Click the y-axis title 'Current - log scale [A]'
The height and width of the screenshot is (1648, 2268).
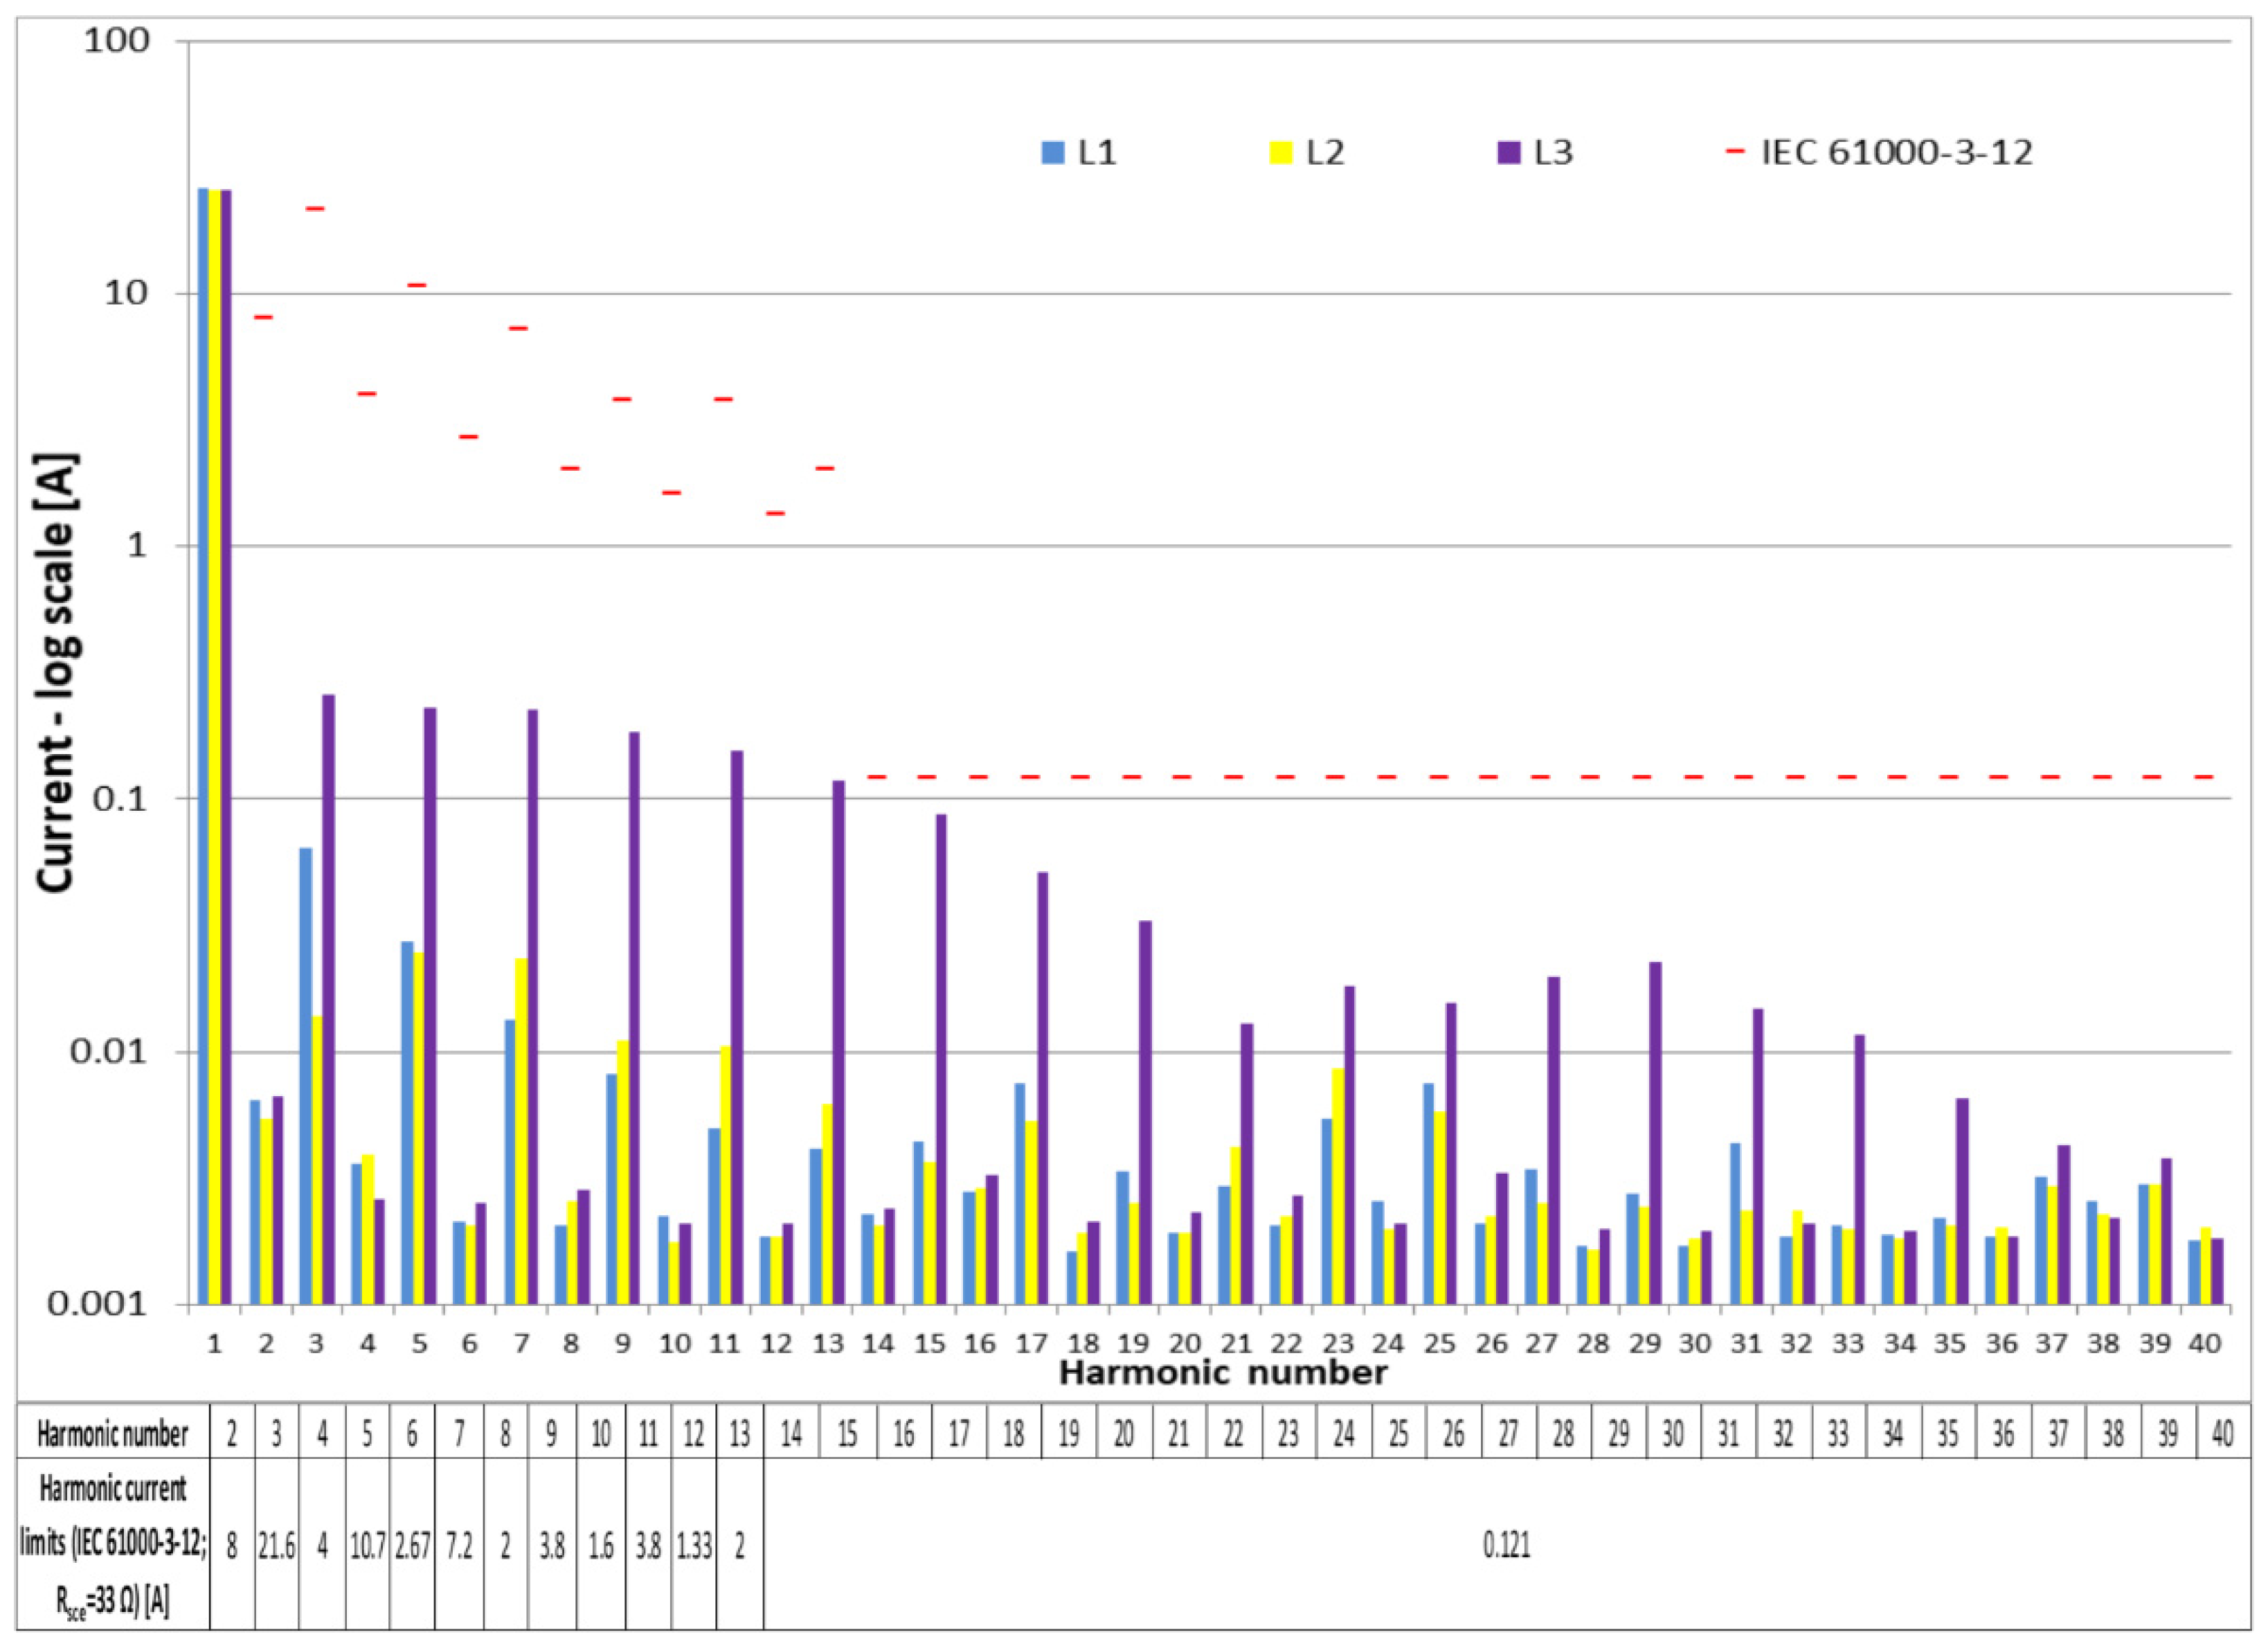point(56,672)
